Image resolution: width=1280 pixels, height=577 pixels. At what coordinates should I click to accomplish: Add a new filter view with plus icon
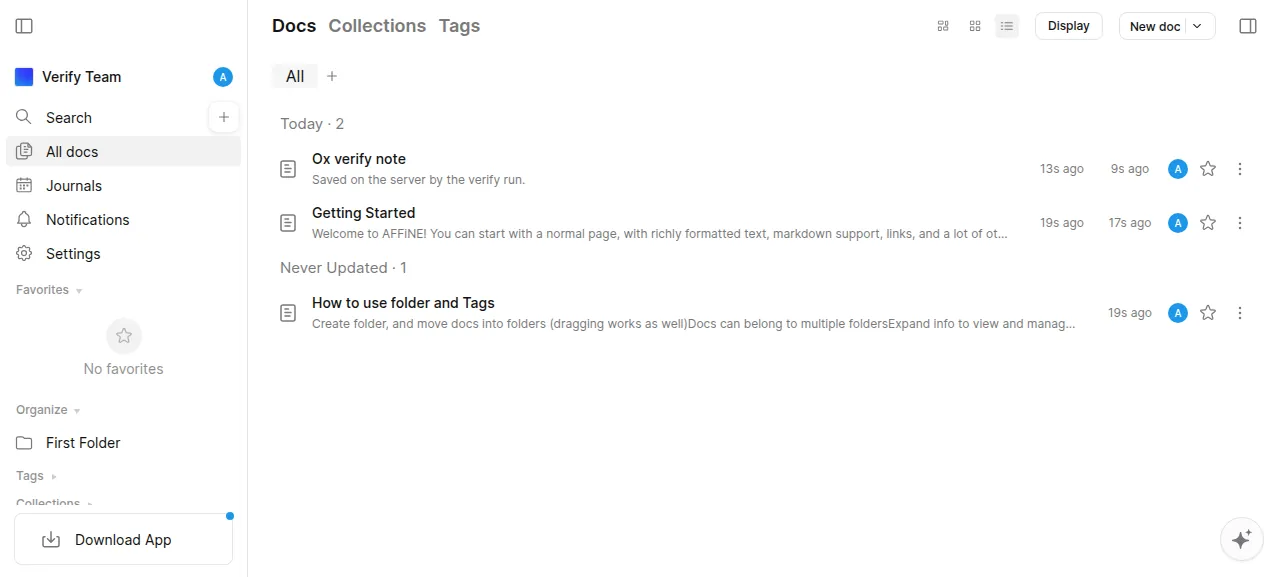tap(332, 76)
